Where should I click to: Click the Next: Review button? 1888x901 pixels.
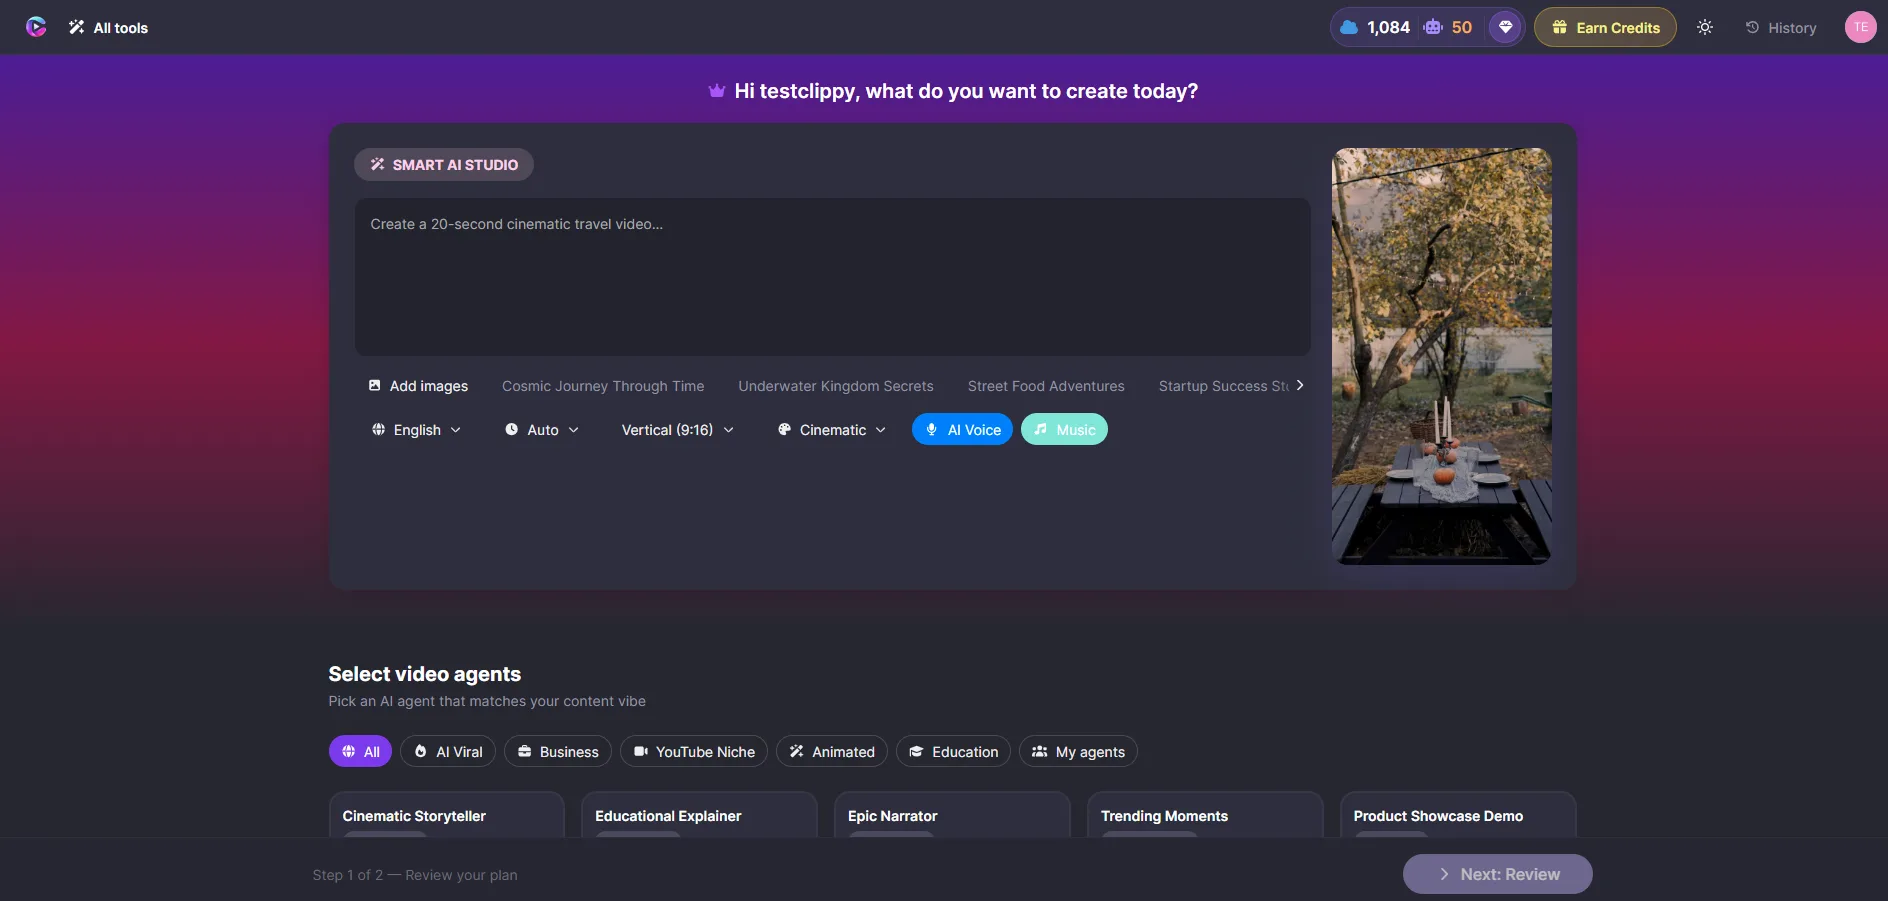tap(1497, 874)
